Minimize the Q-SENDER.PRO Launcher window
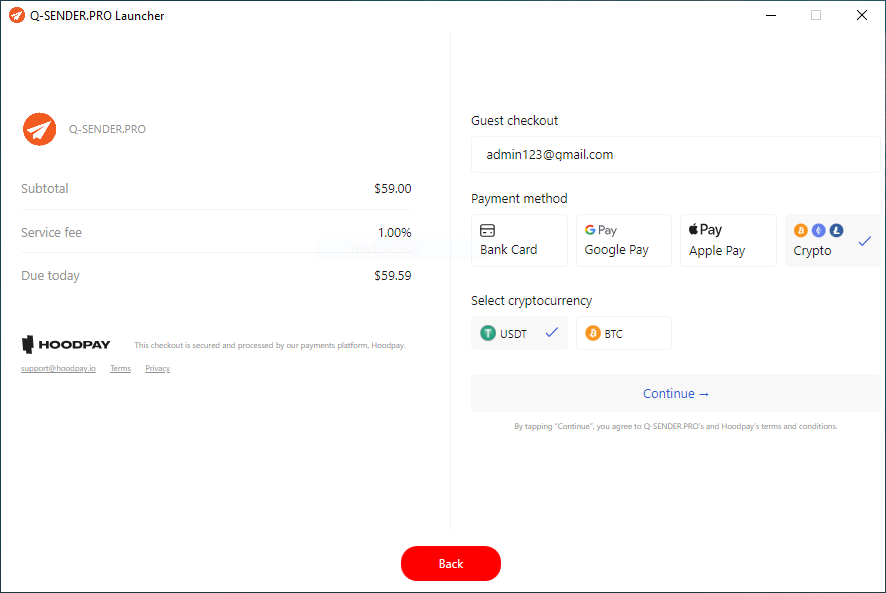This screenshot has width=886, height=593. click(x=771, y=15)
